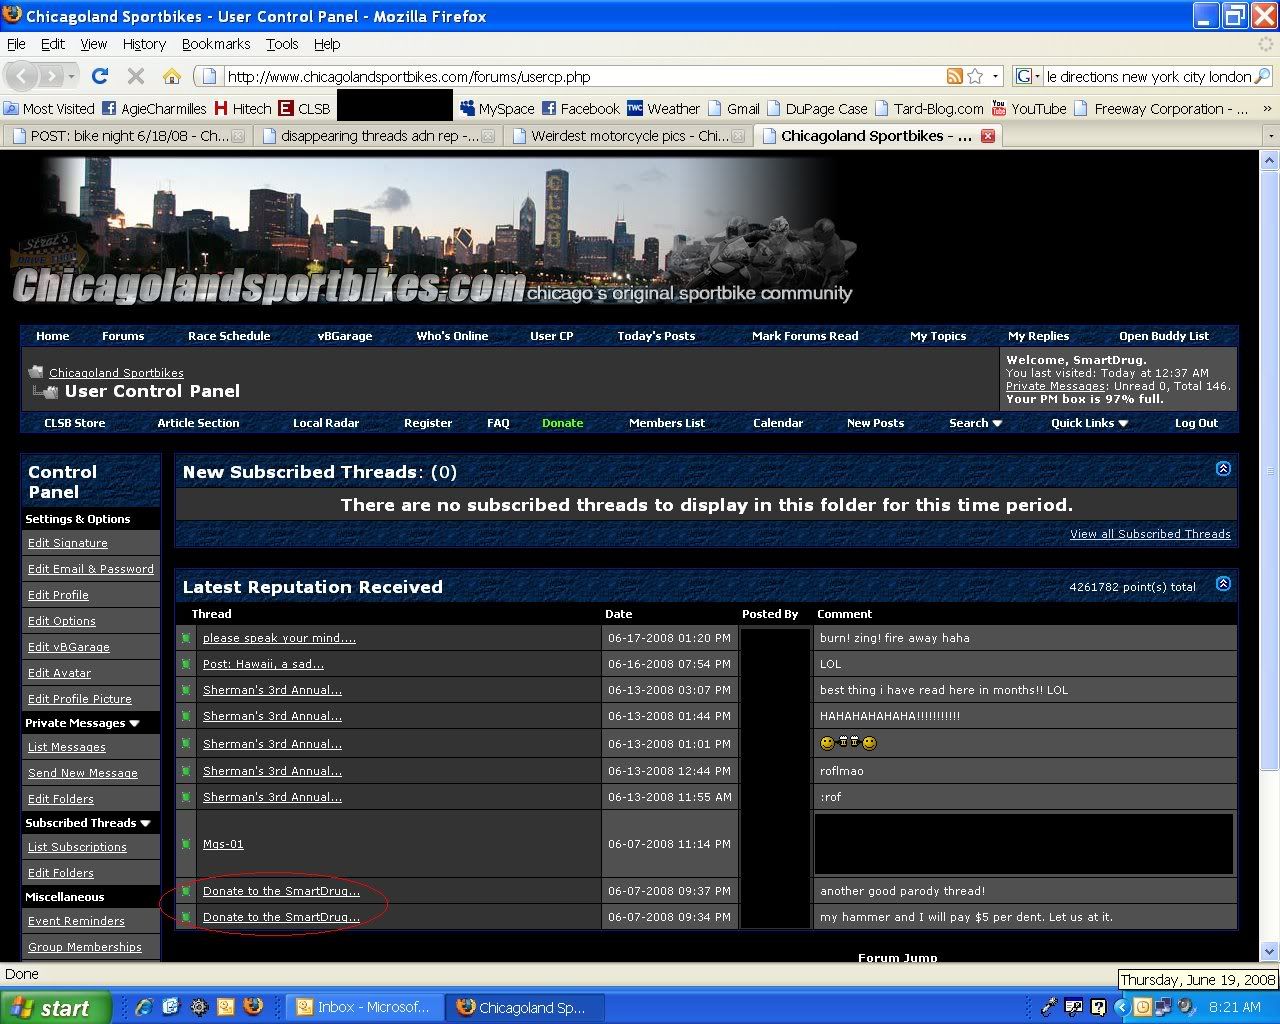Launch Firefox from Quick Launch
1280x1024 pixels.
(253, 1007)
